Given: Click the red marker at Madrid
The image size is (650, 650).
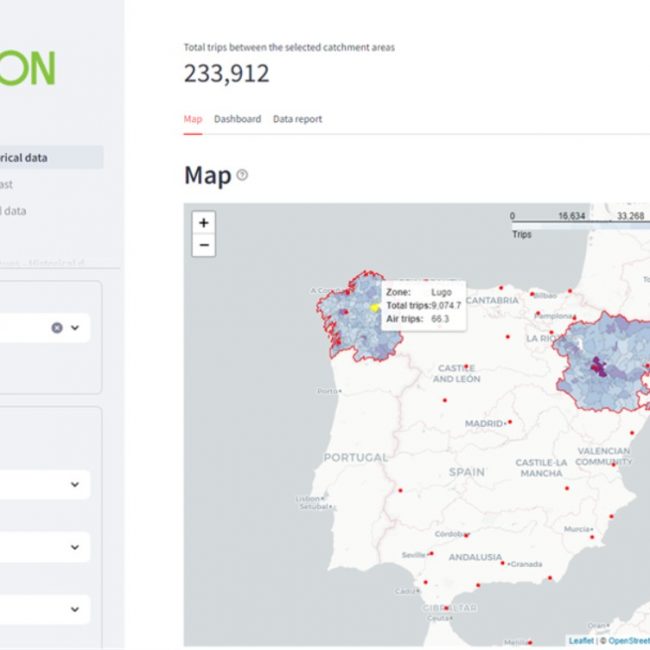Looking at the screenshot, I should coord(509,422).
